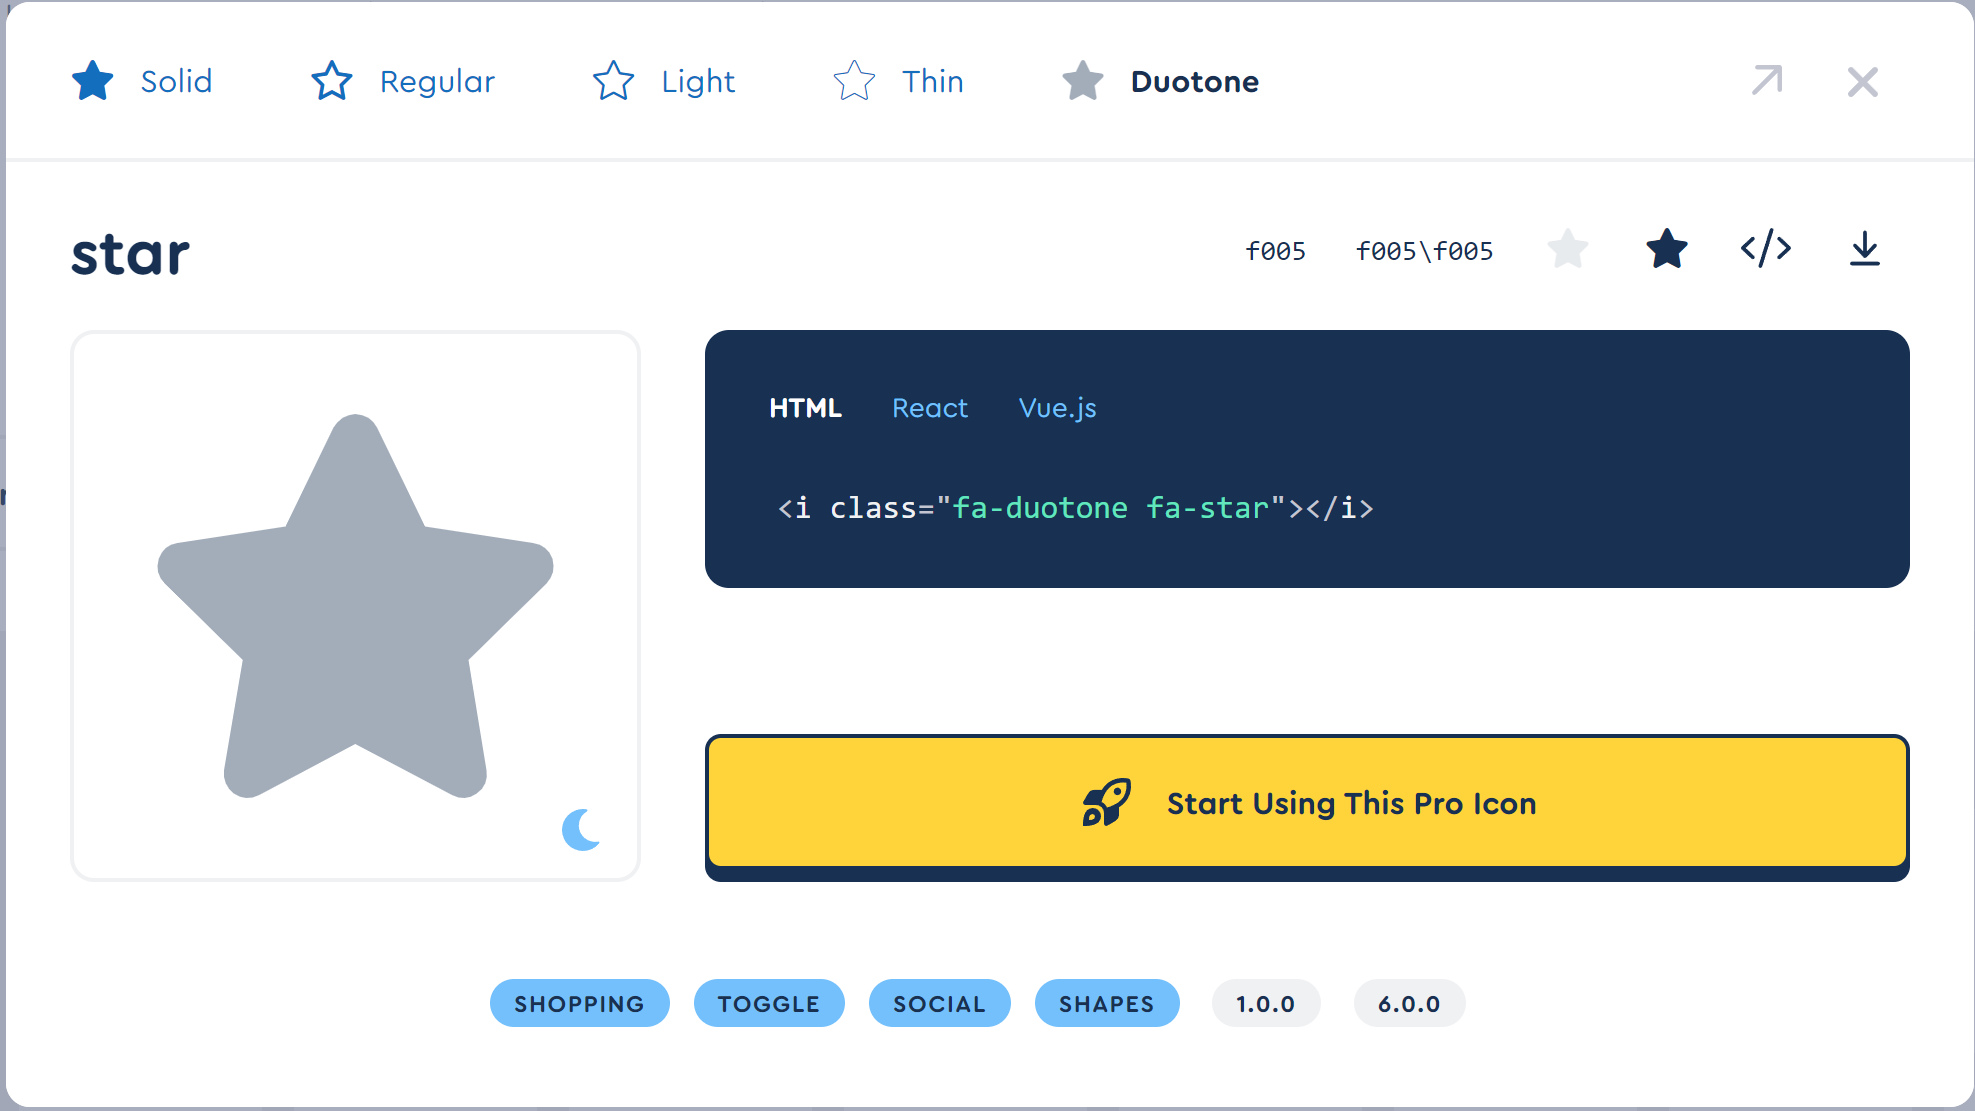This screenshot has height=1111, width=1975.
Task: Copy the light gray star glyph
Action: pyautogui.click(x=1567, y=249)
